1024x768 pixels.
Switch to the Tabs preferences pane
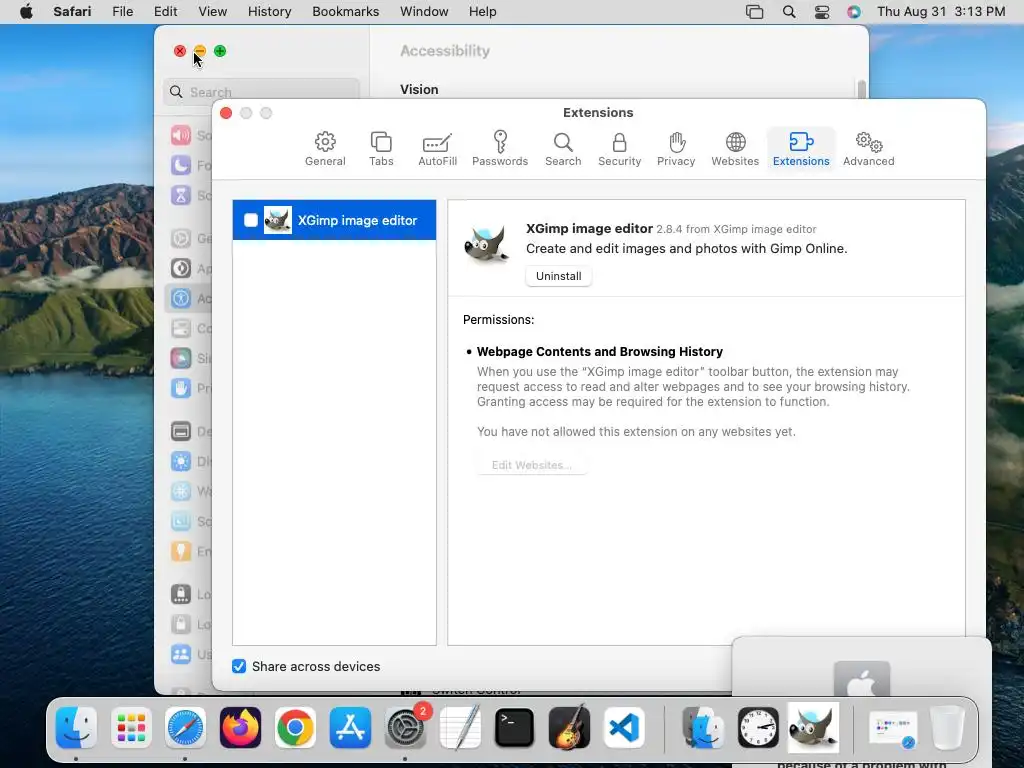381,149
